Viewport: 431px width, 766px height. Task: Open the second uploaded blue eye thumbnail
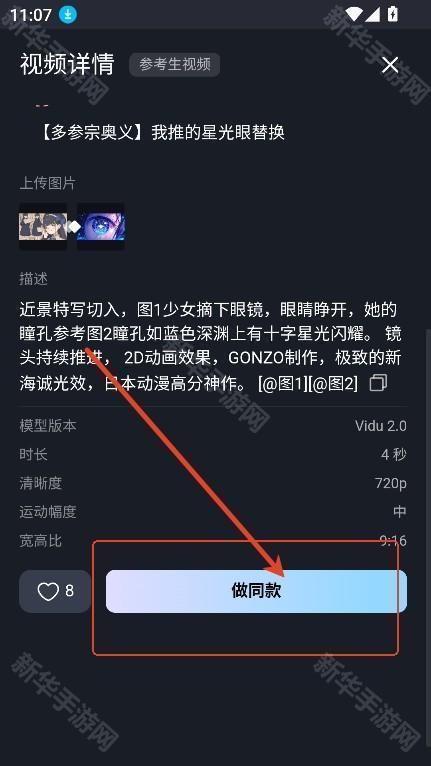101,227
